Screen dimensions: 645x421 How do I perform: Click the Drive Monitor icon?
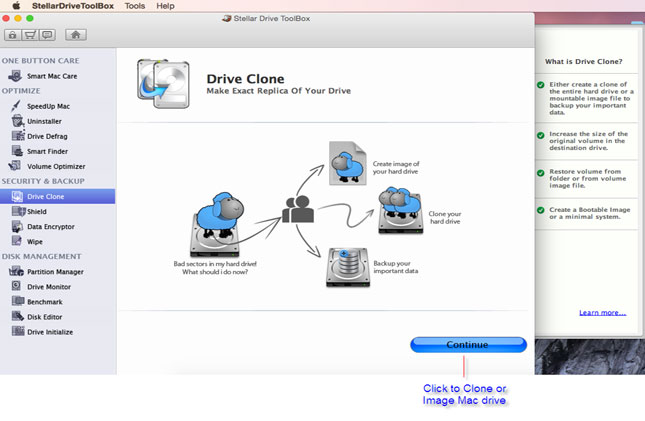tap(16, 286)
